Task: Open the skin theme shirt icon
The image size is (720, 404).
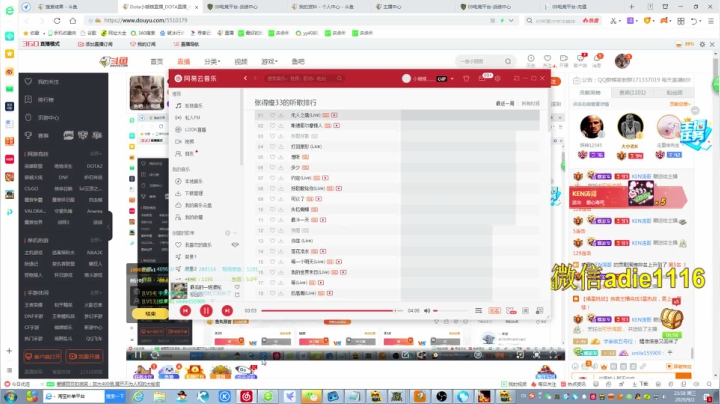Action: (x=466, y=79)
